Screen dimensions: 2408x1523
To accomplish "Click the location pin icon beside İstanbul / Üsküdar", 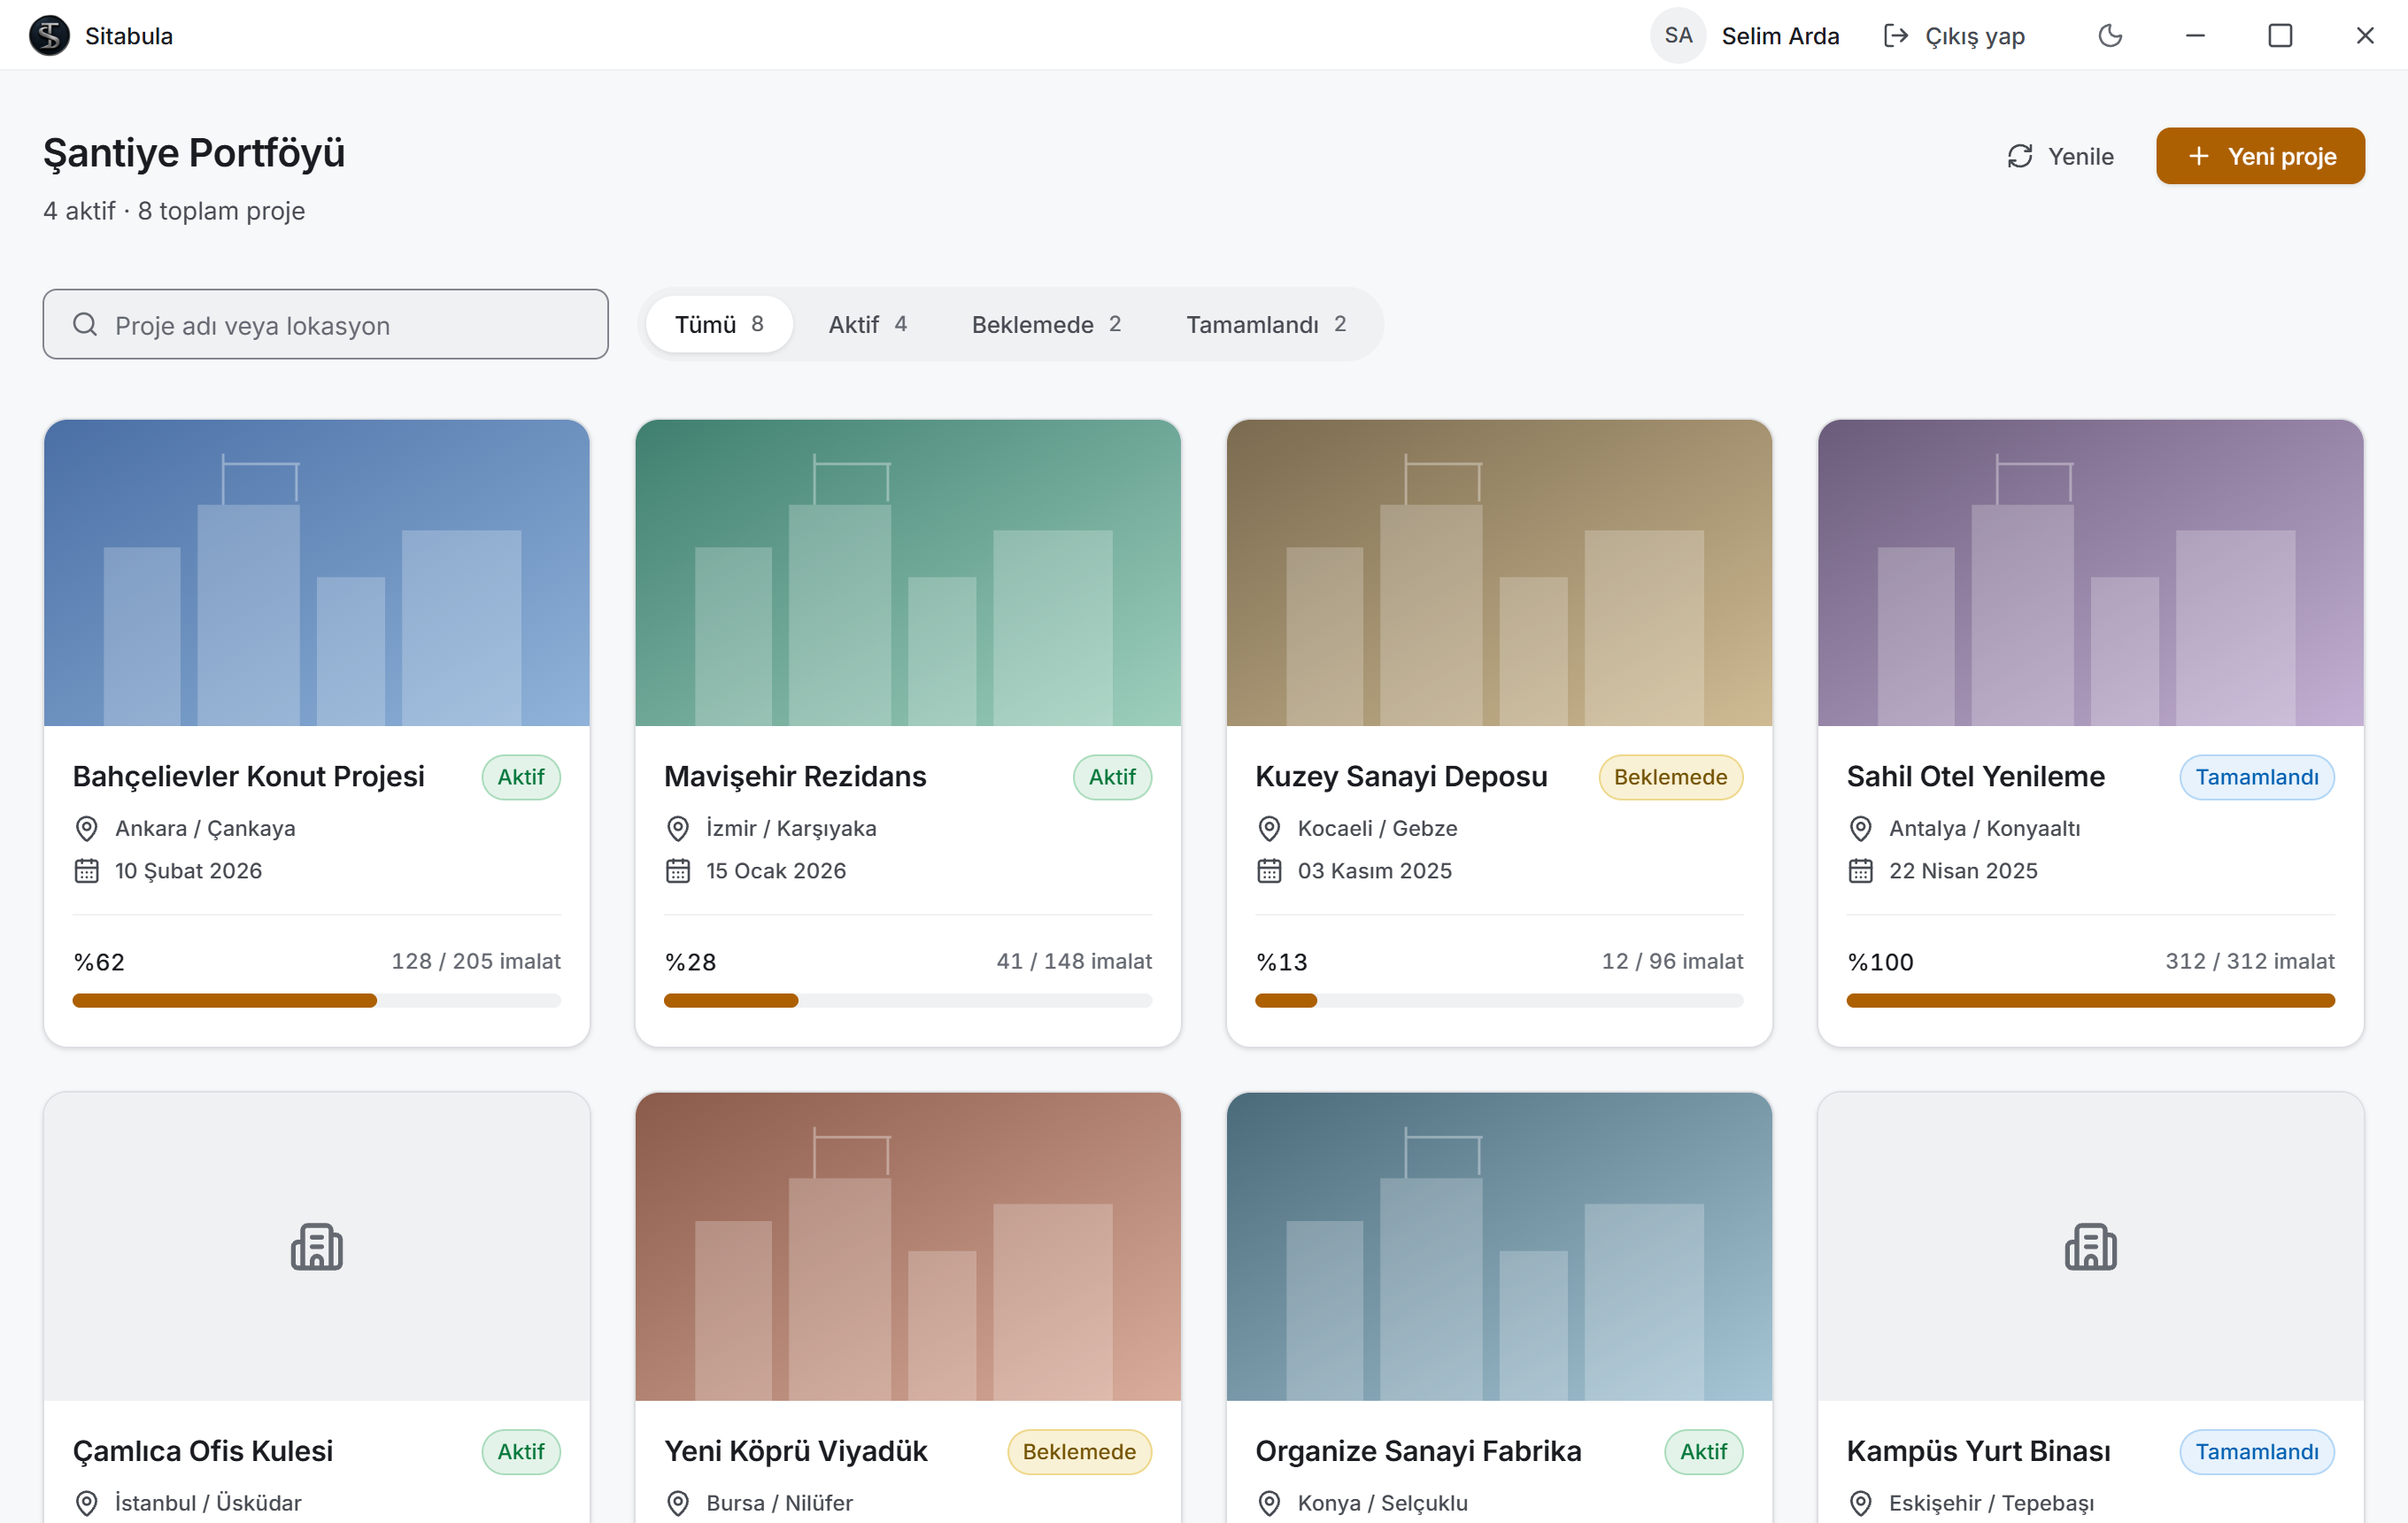I will point(87,1503).
